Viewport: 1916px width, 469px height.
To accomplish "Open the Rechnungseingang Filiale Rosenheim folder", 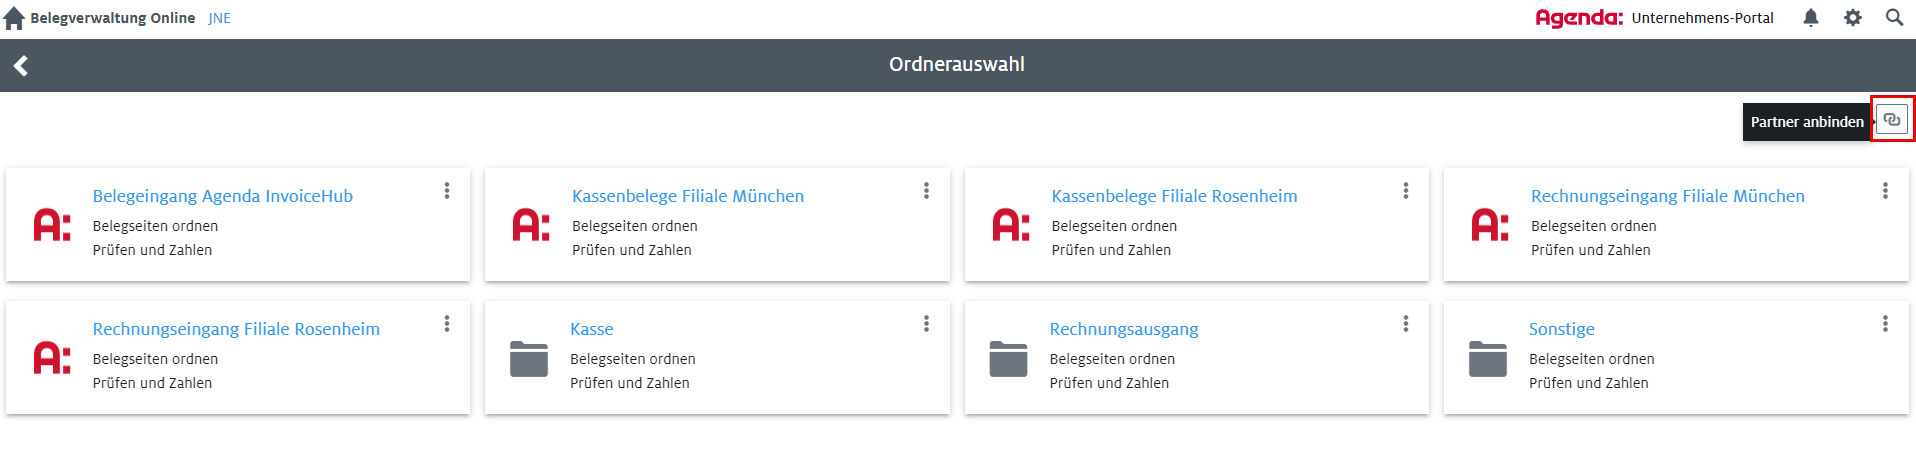I will click(236, 329).
